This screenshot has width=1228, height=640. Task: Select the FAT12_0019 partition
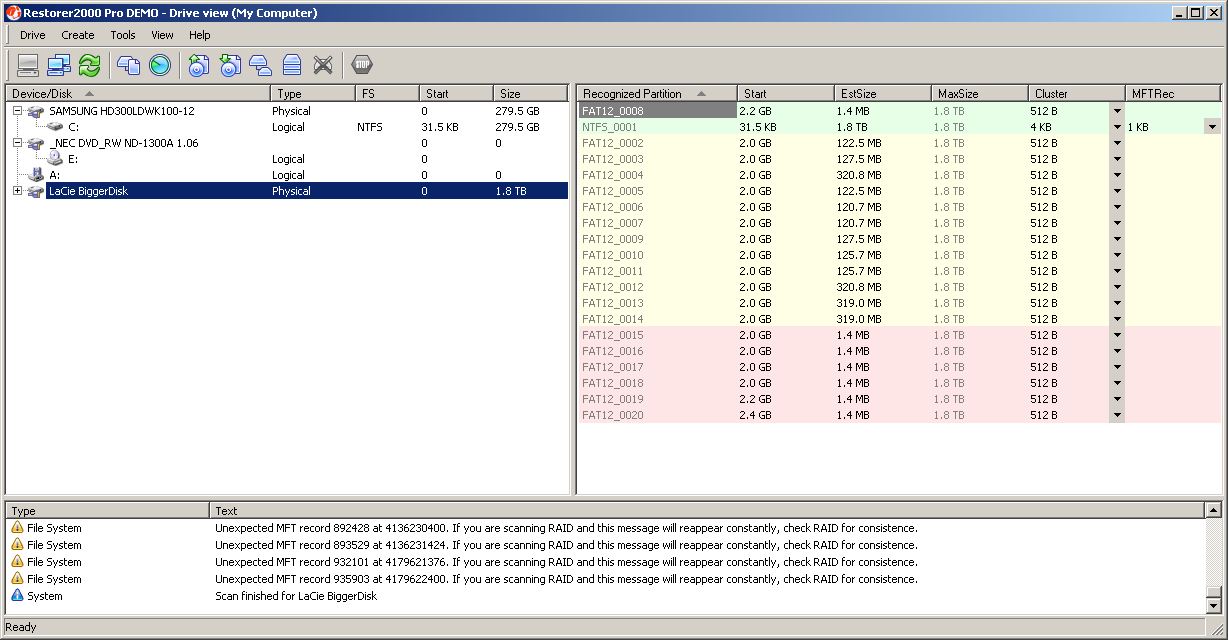(x=612, y=399)
